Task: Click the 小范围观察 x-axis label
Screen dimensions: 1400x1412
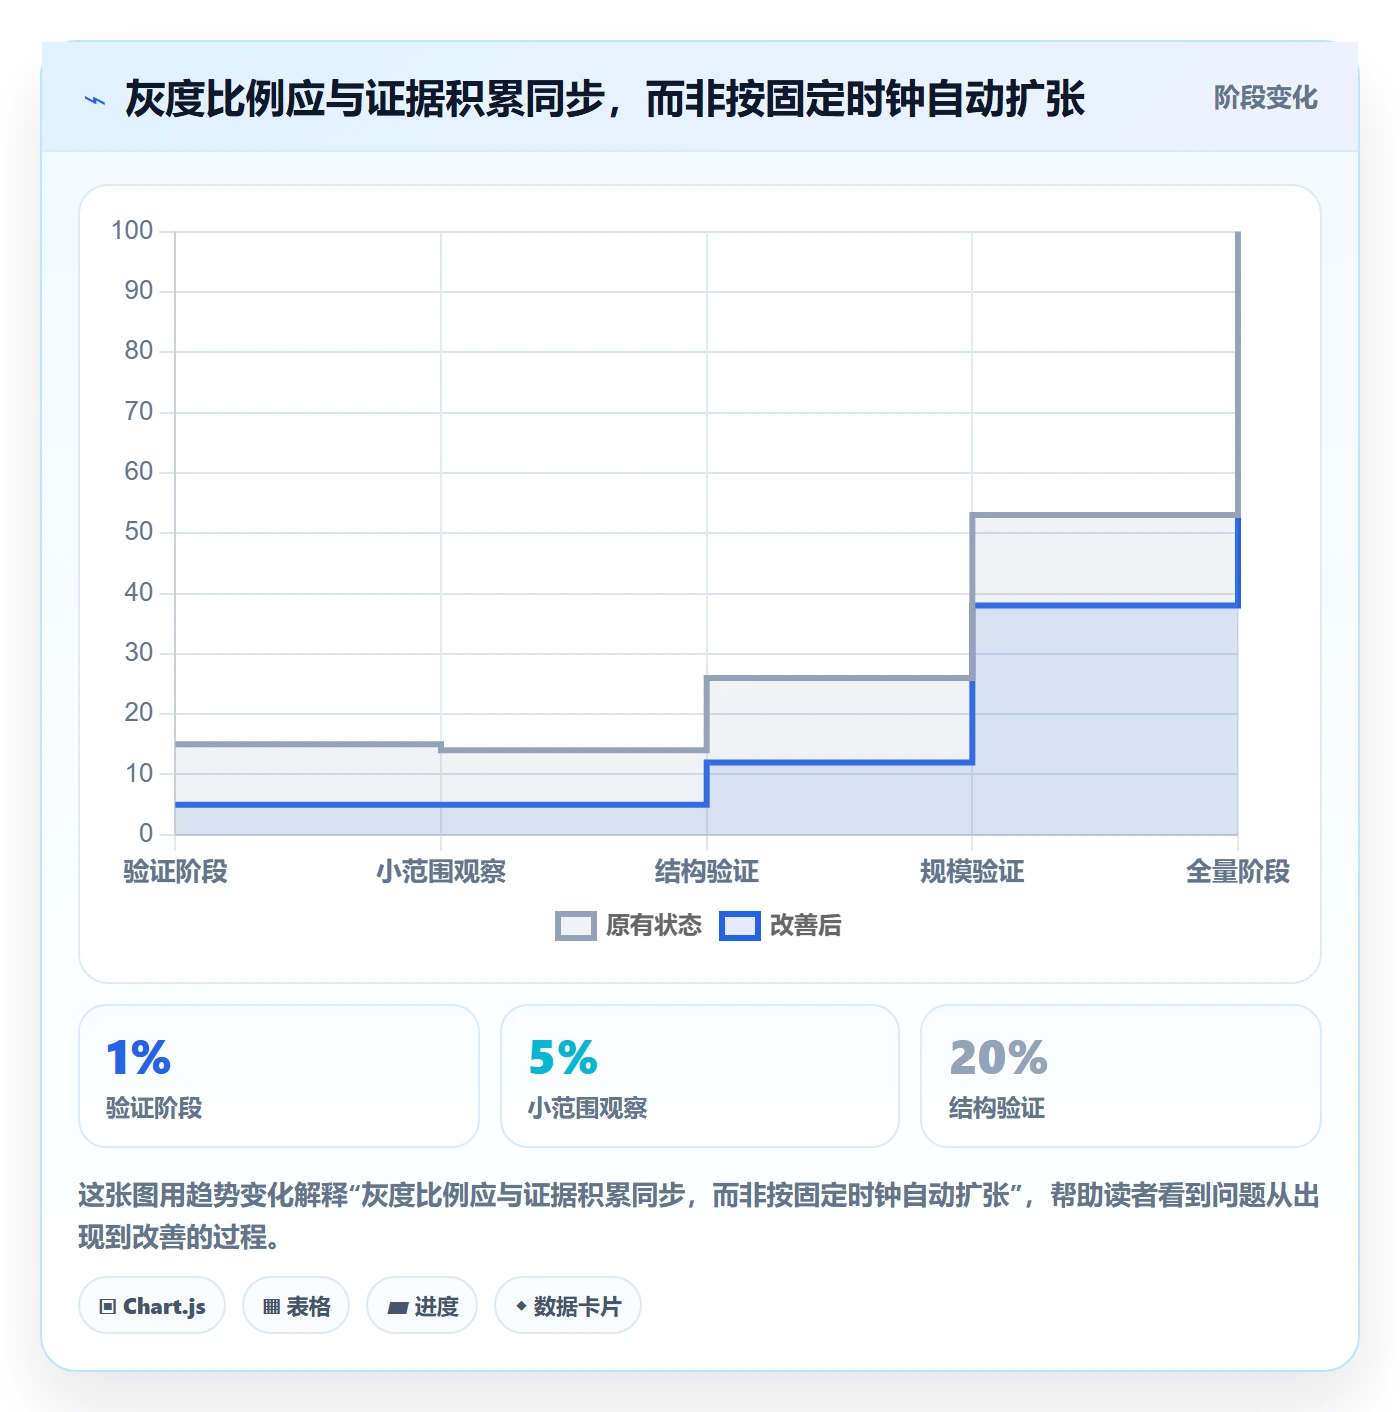Action: pos(441,872)
